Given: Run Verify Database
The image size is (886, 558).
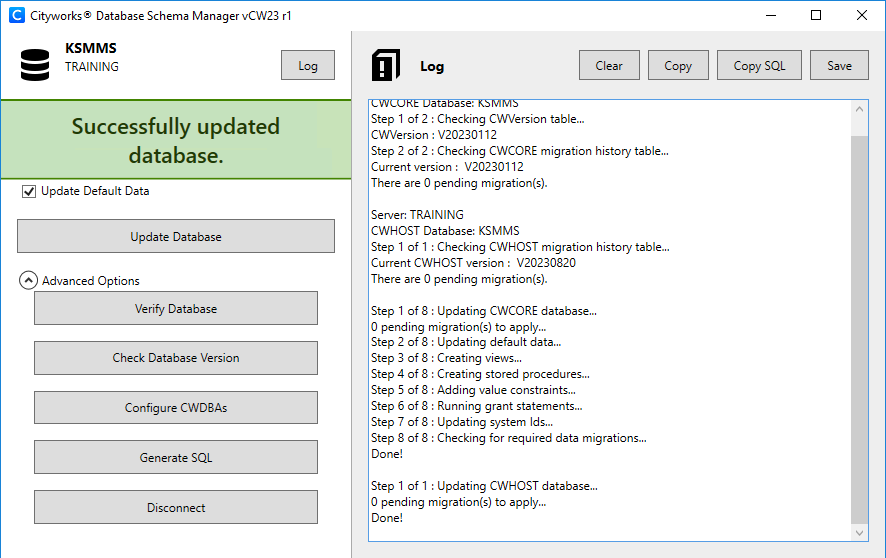Looking at the screenshot, I should pyautogui.click(x=176, y=309).
